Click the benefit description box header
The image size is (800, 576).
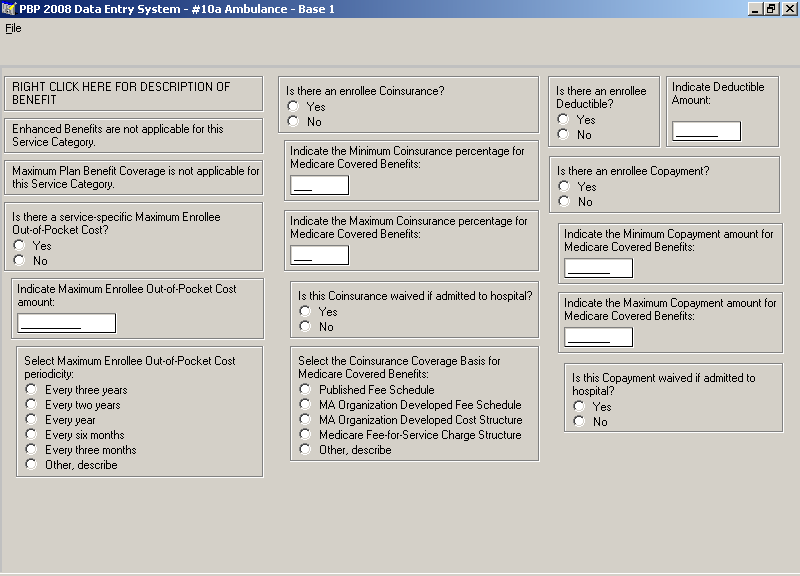134,93
